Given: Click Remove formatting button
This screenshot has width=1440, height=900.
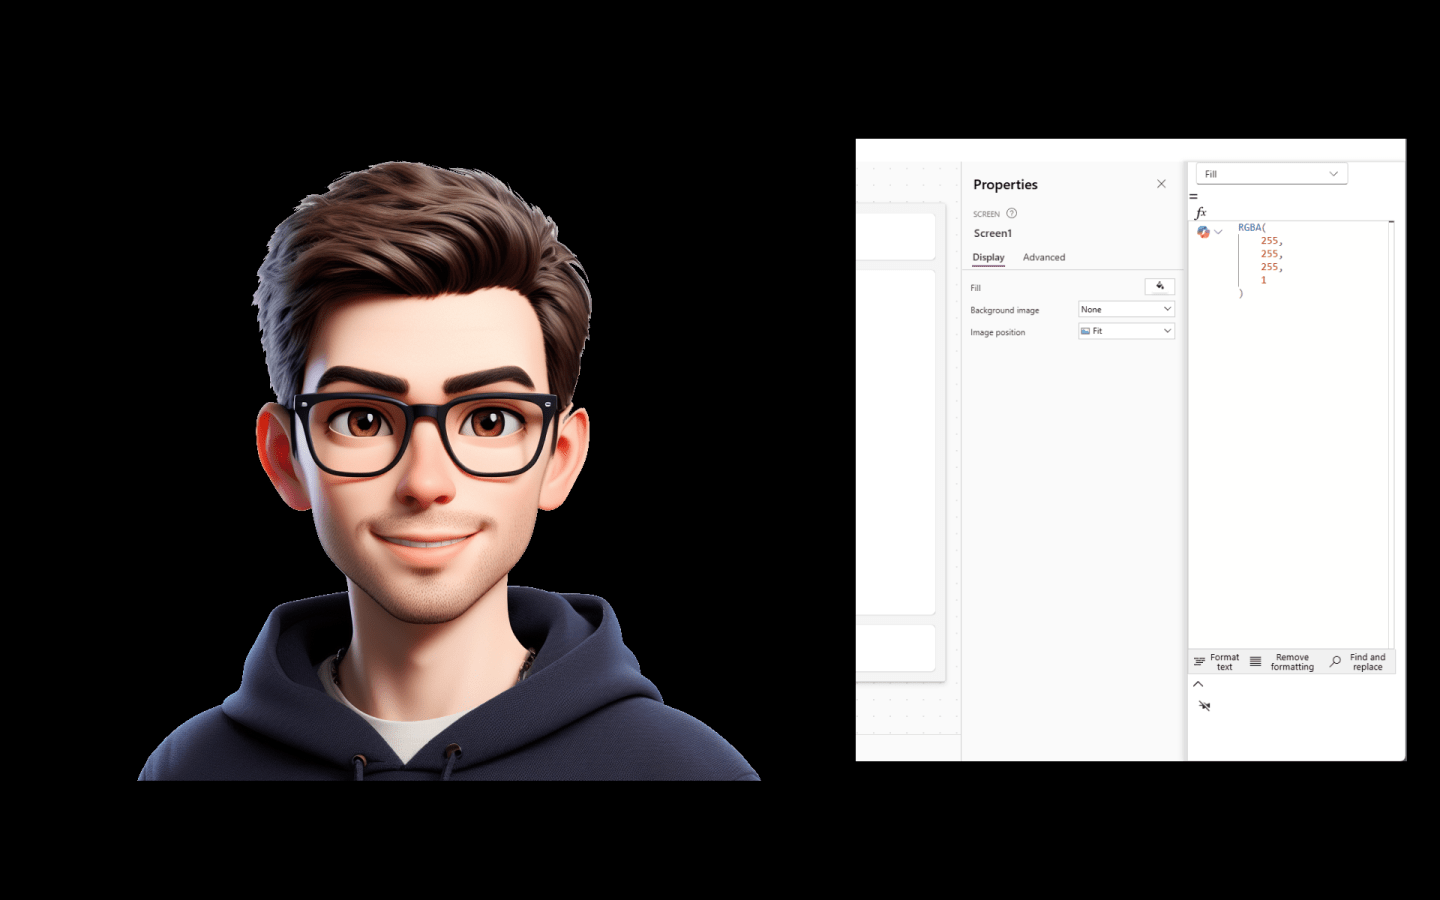Looking at the screenshot, I should click(1282, 662).
